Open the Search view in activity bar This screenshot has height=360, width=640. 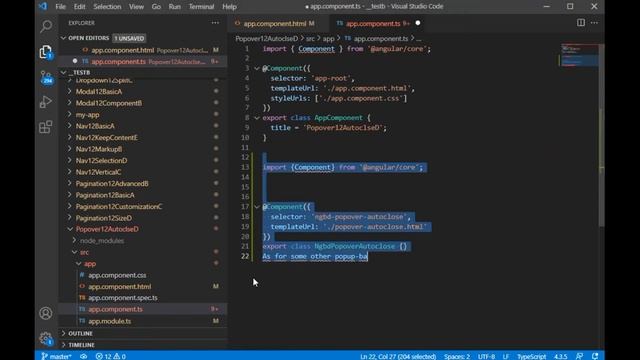coord(46,27)
